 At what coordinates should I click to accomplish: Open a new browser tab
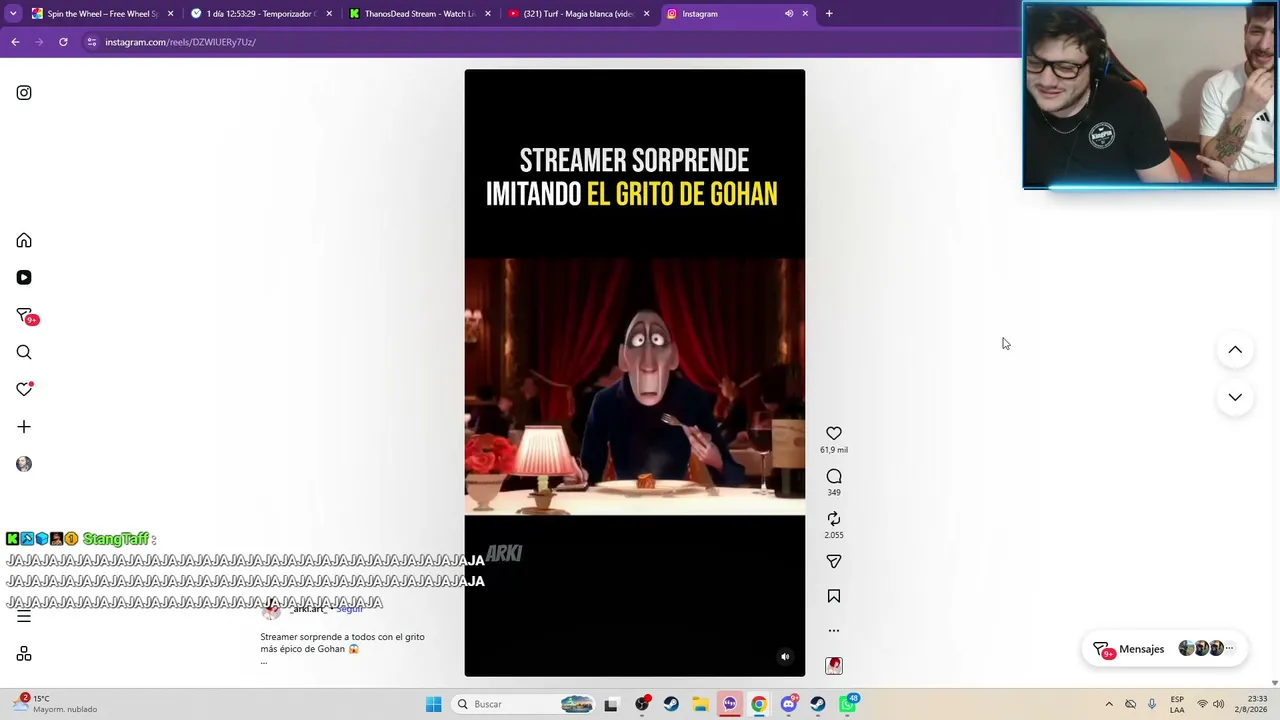[x=829, y=14]
